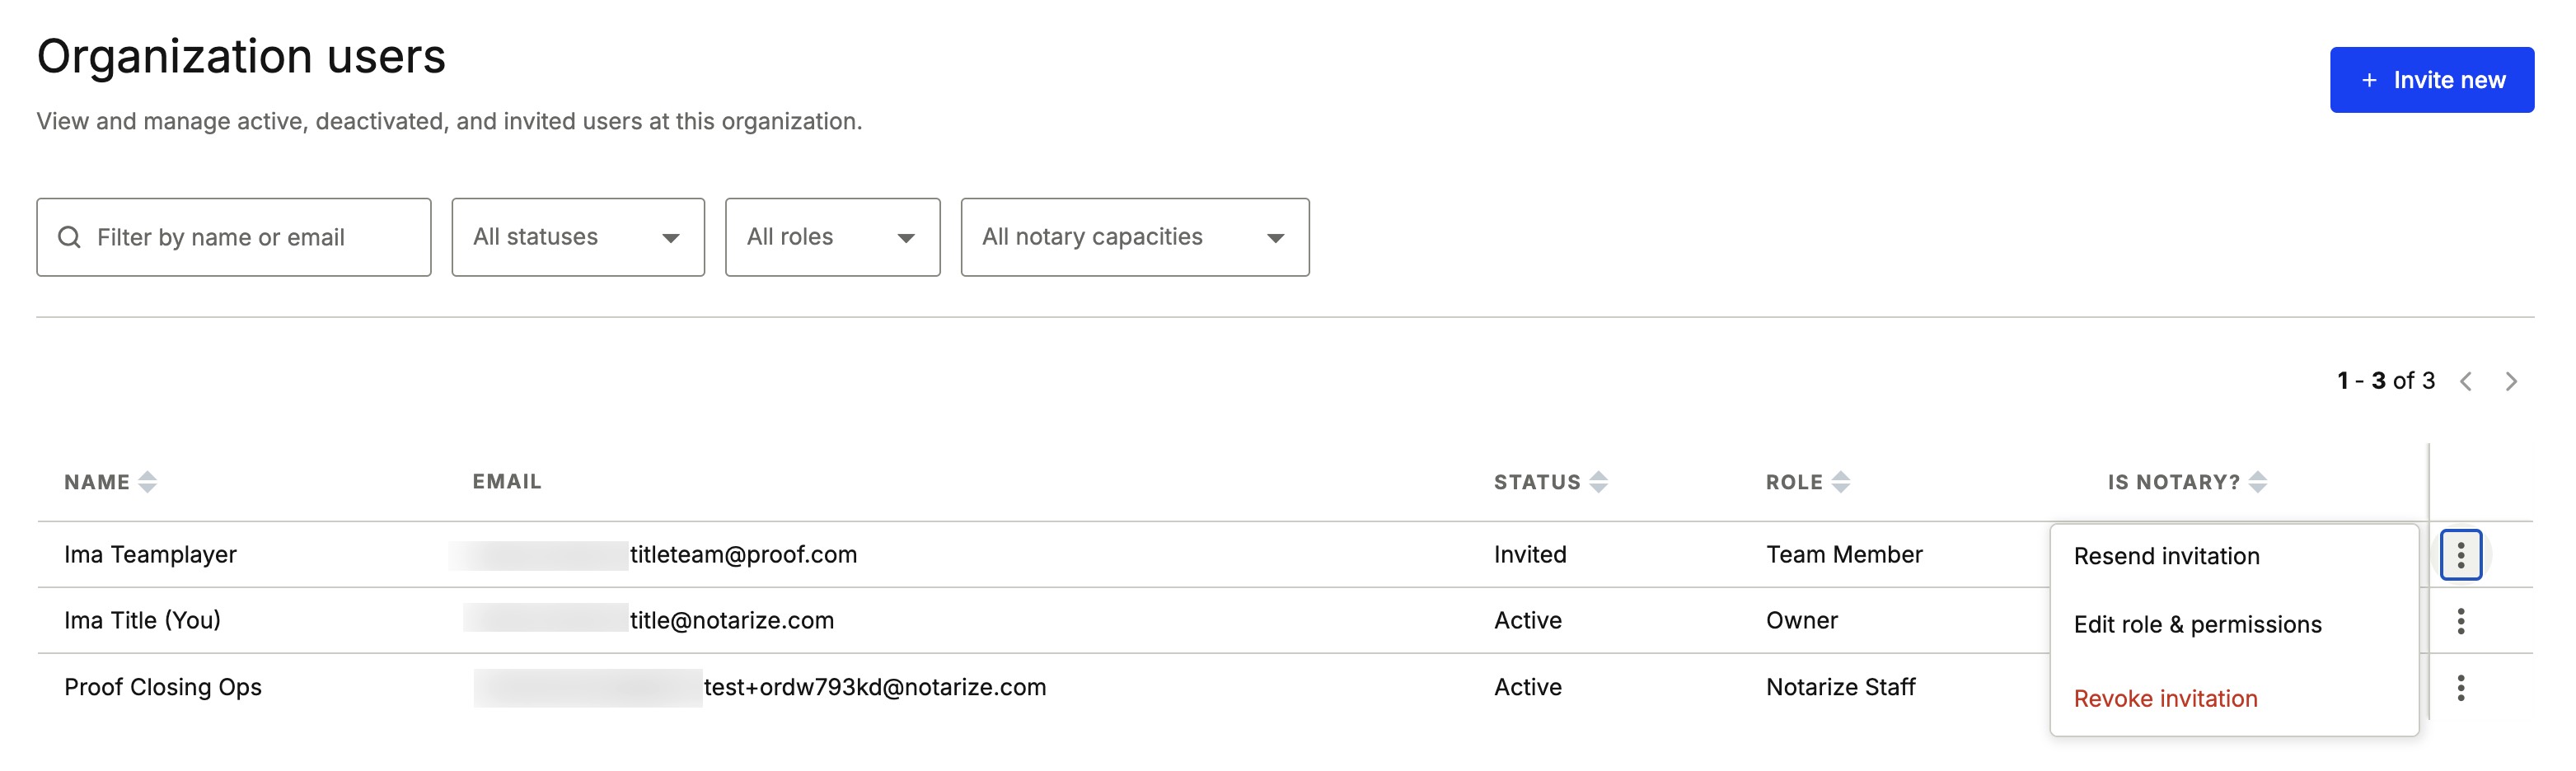The image size is (2576, 771).
Task: Close the kebab menu for Ima Teamplayer
Action: pos(2460,555)
